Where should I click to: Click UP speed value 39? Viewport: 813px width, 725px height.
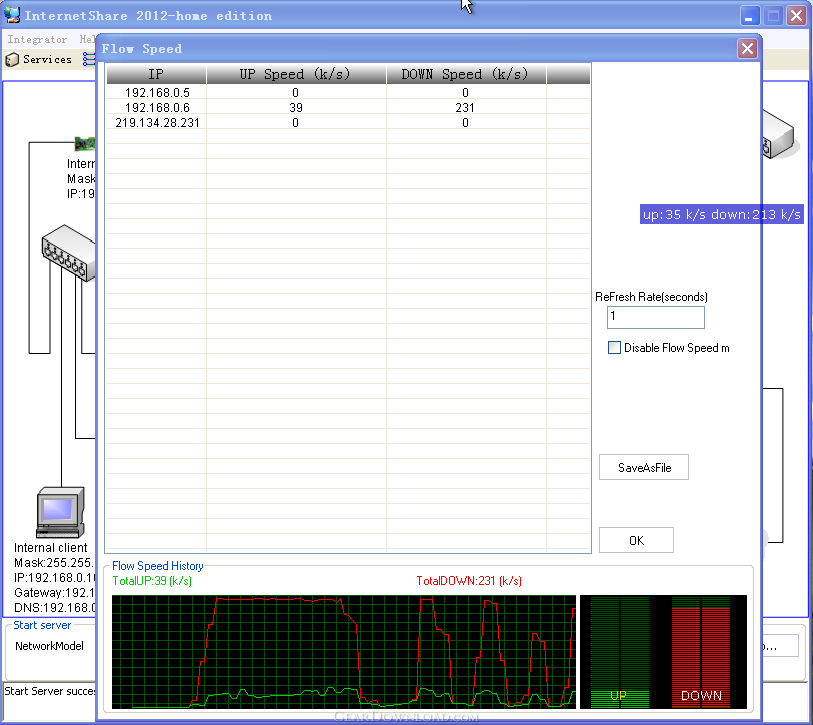tap(296, 108)
